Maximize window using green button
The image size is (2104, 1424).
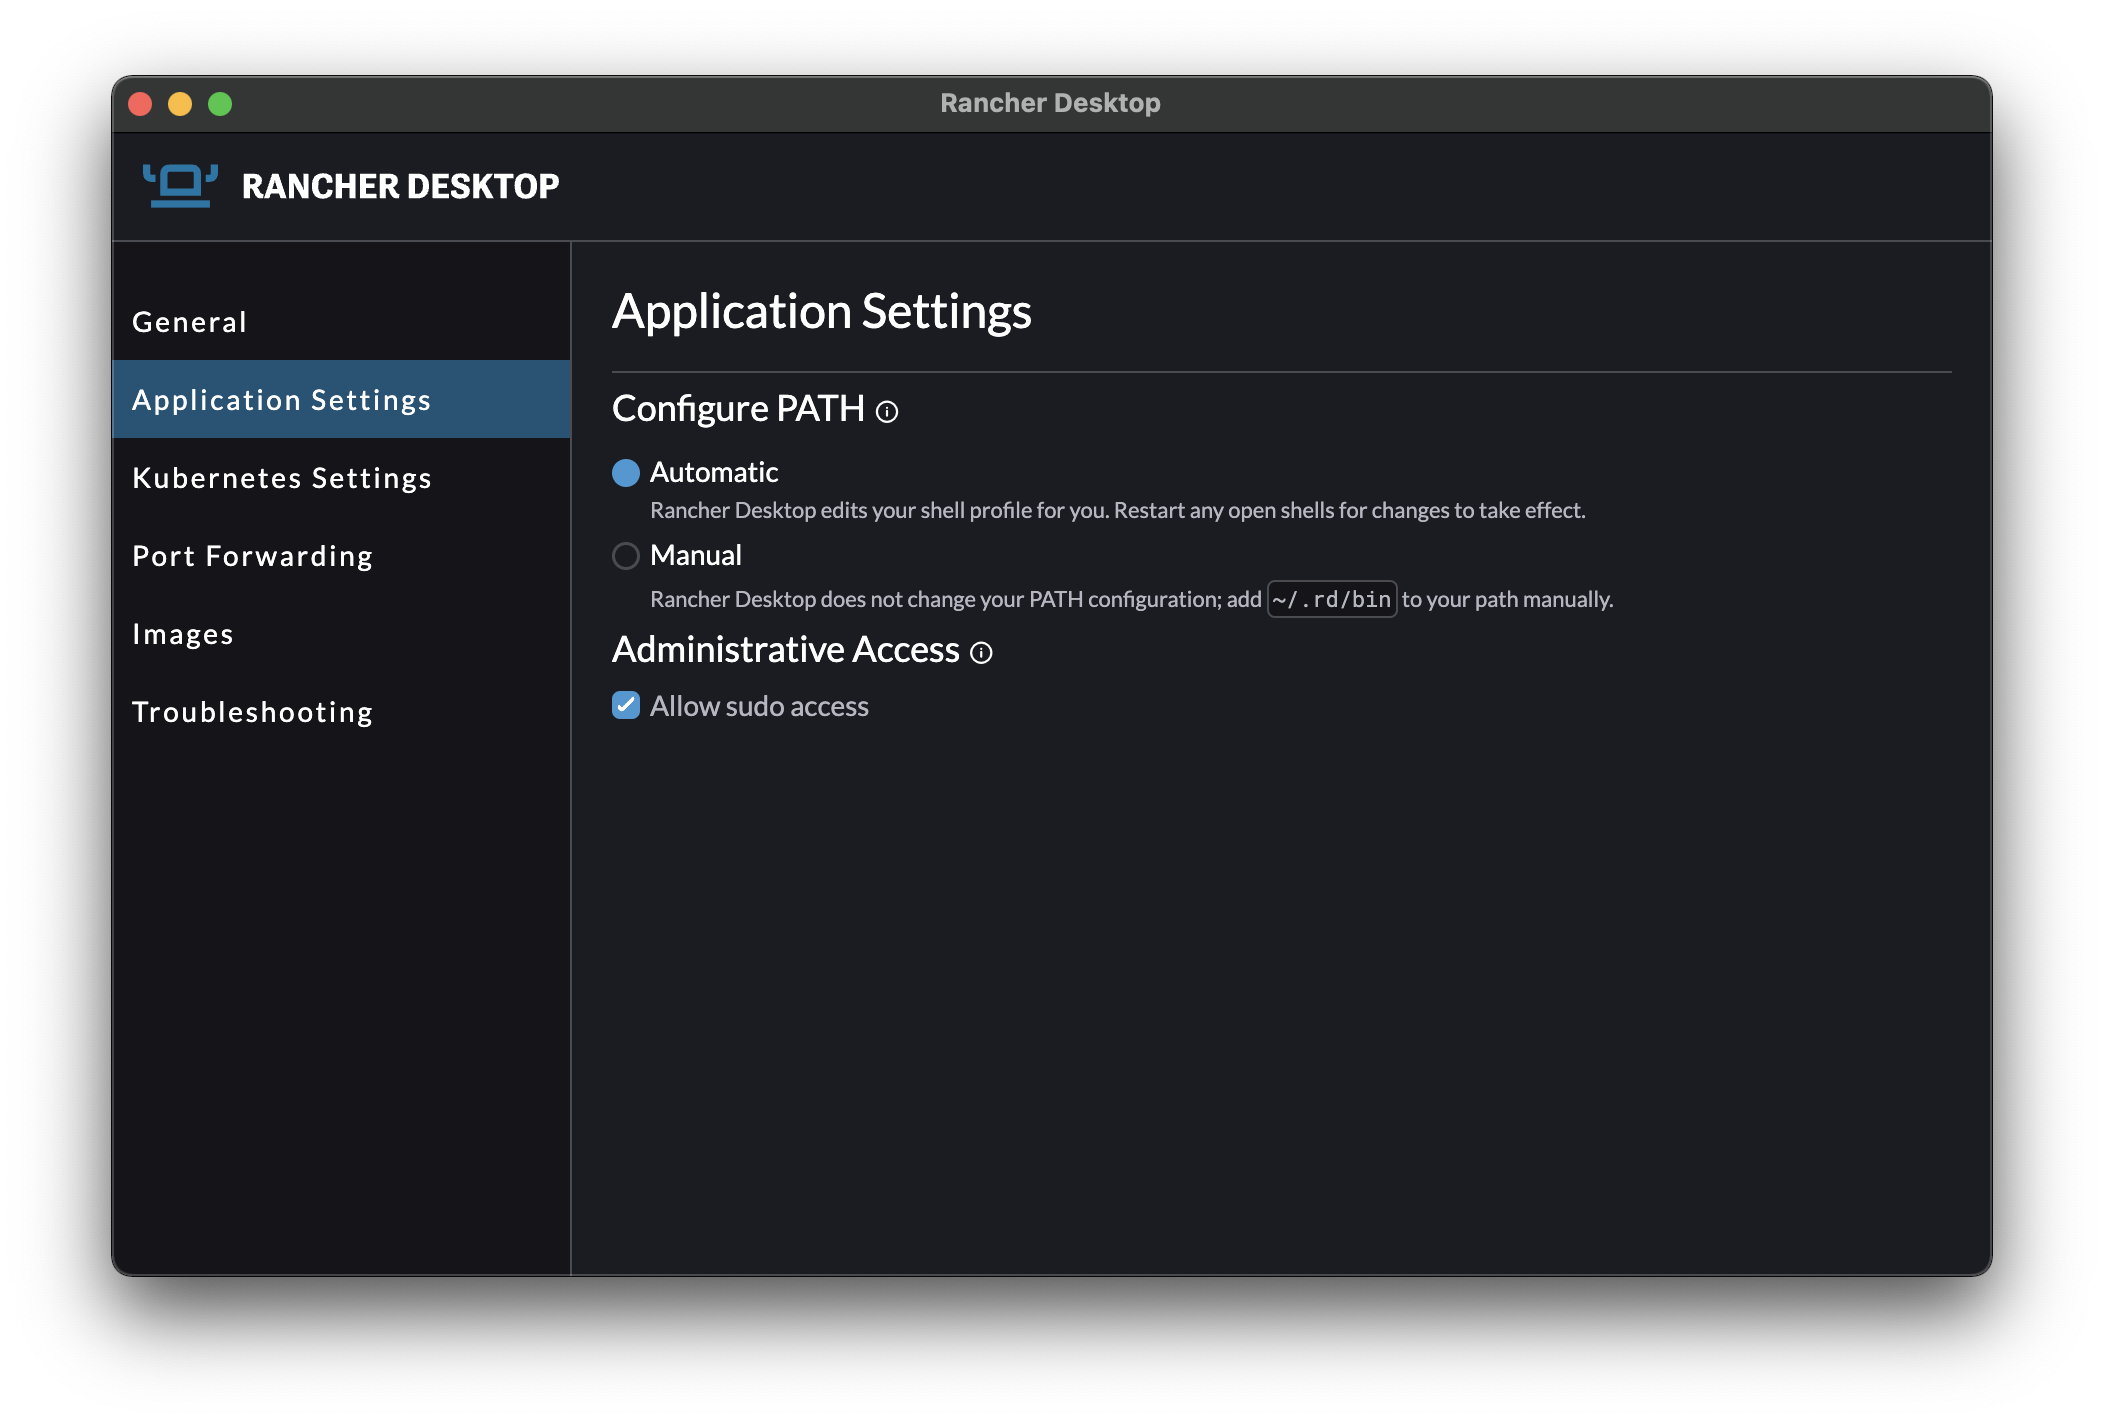pyautogui.click(x=220, y=104)
